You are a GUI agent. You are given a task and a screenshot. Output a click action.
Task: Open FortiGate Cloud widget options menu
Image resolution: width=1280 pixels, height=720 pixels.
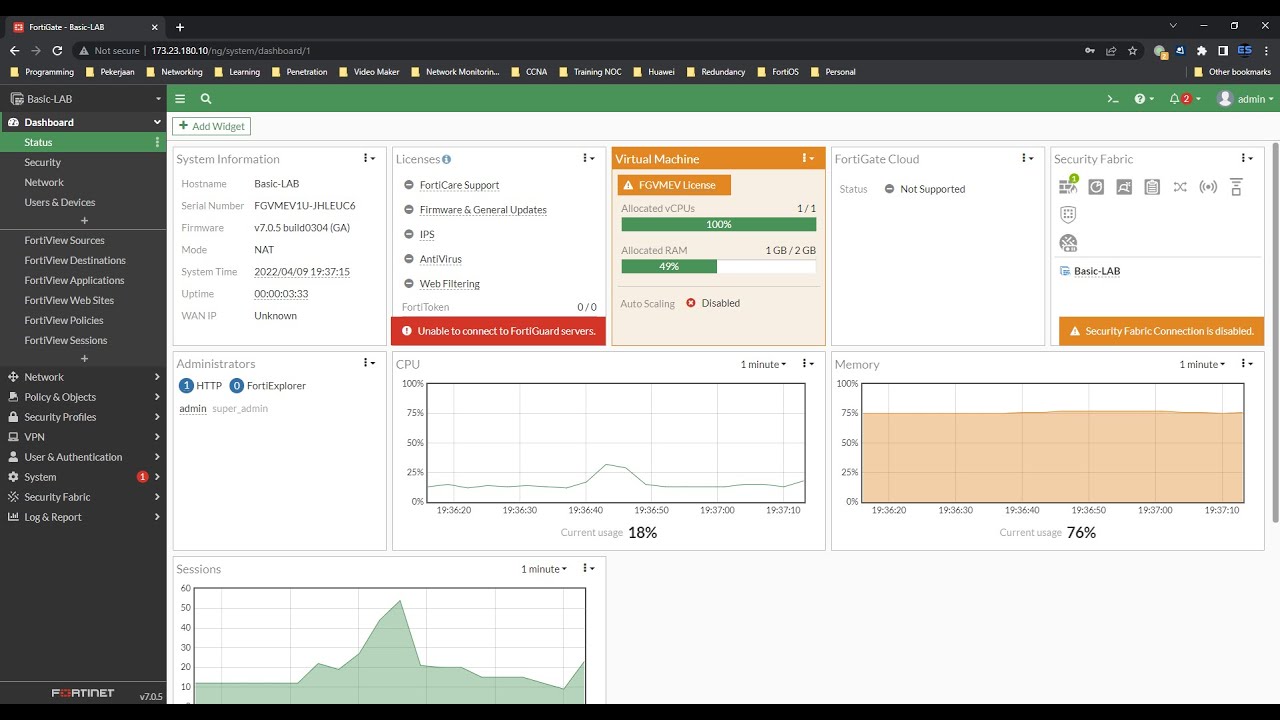(x=1027, y=158)
